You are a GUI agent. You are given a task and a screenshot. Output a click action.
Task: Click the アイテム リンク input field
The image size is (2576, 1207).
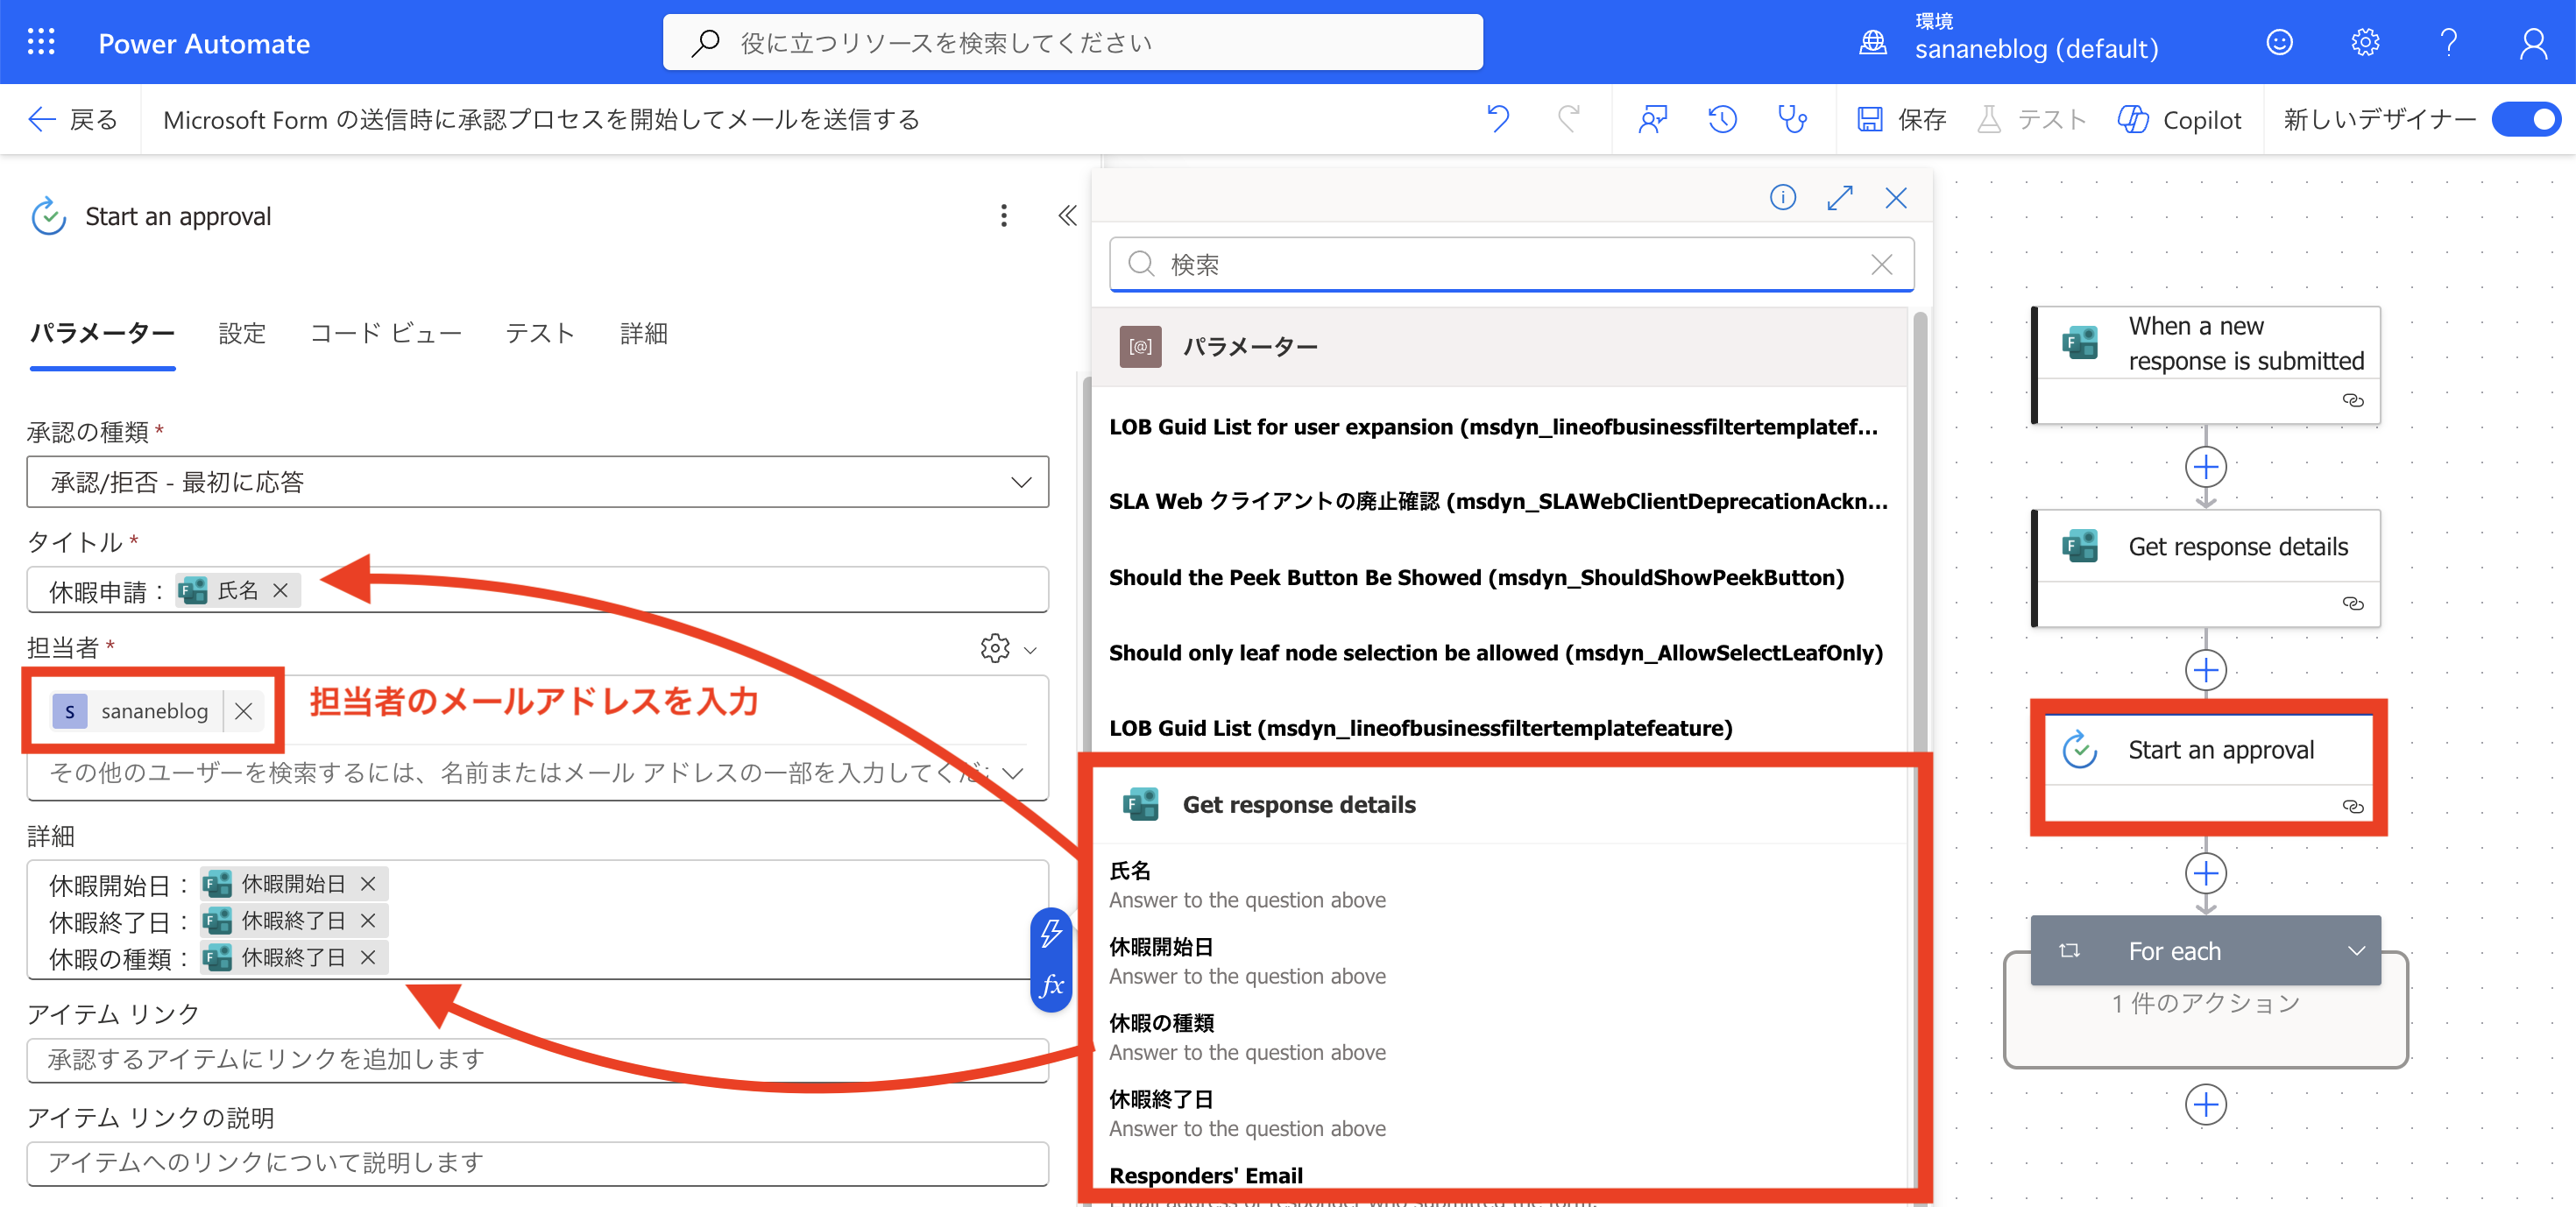[537, 1059]
